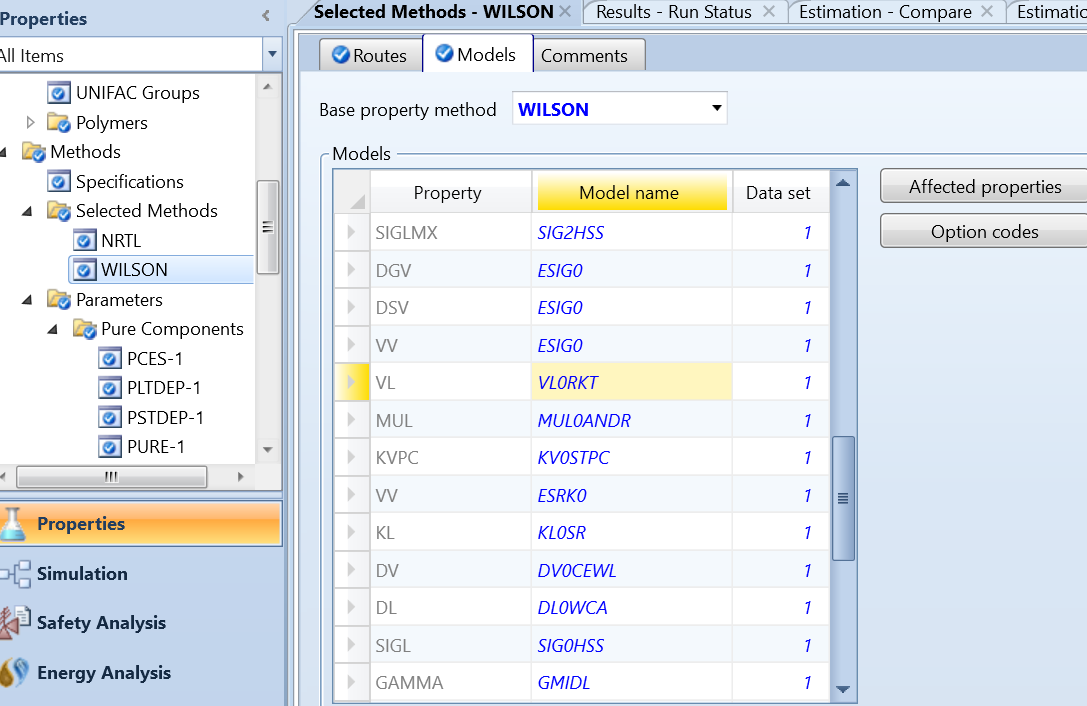1087x706 pixels.
Task: Collapse the Methods tree node
Action: pyautogui.click(x=3, y=152)
